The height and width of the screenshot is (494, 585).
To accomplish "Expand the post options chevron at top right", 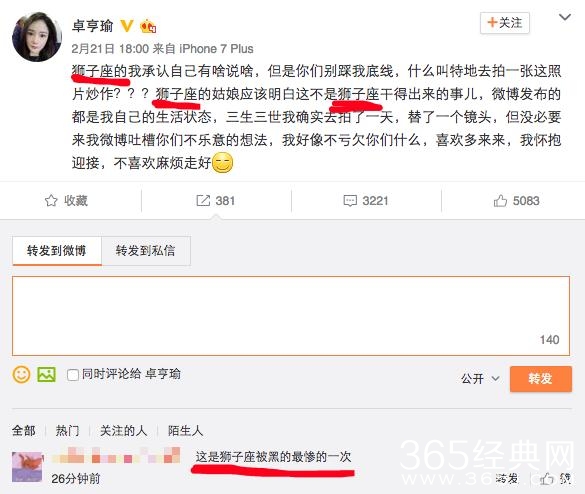I will [565, 17].
